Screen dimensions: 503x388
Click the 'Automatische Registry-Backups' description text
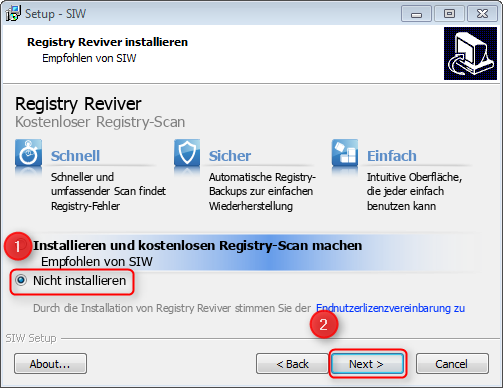262,191
